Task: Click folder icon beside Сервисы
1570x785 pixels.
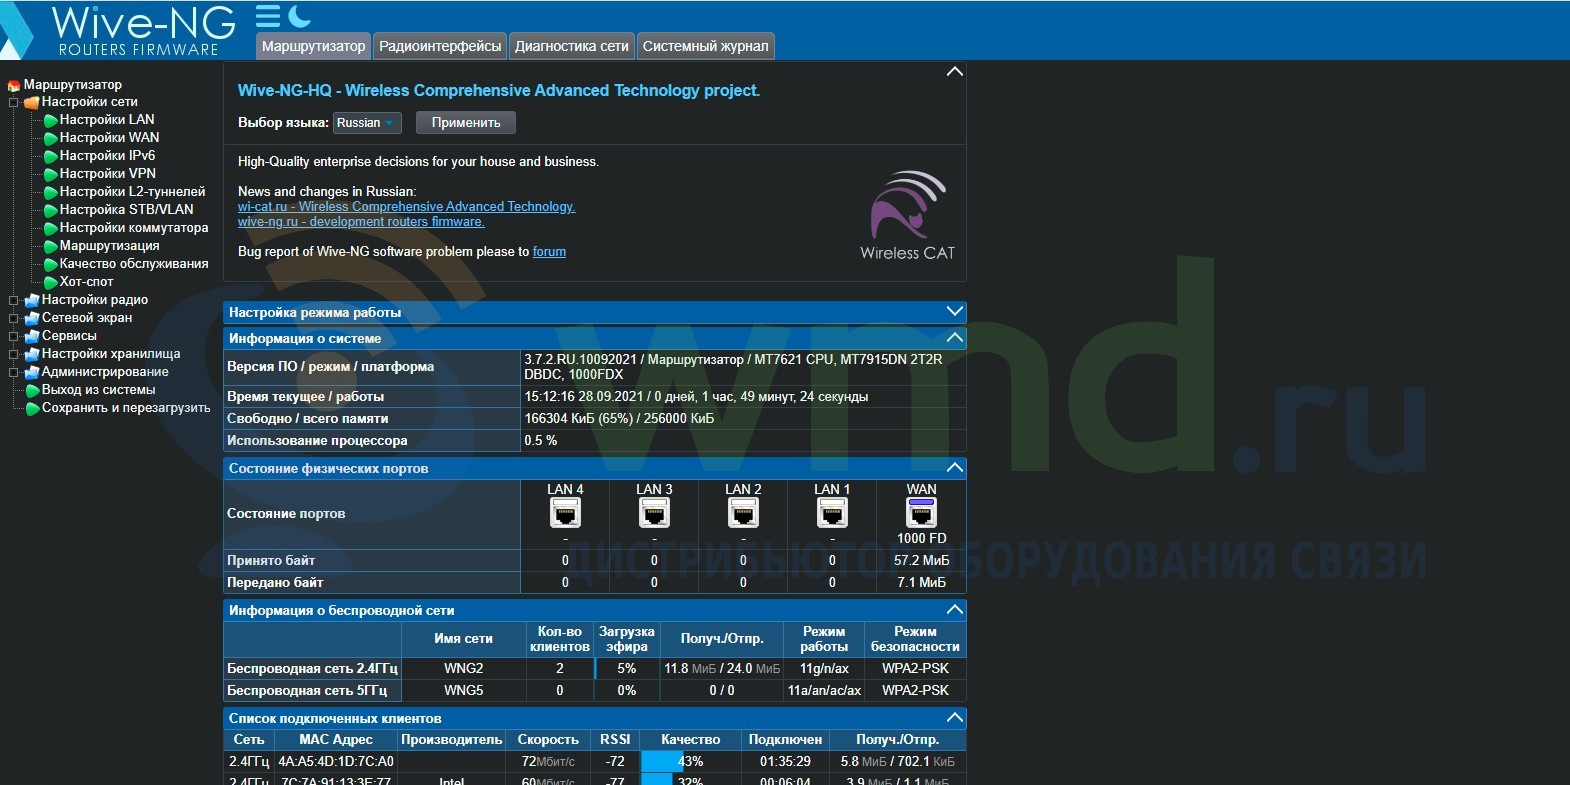Action: 32,336
